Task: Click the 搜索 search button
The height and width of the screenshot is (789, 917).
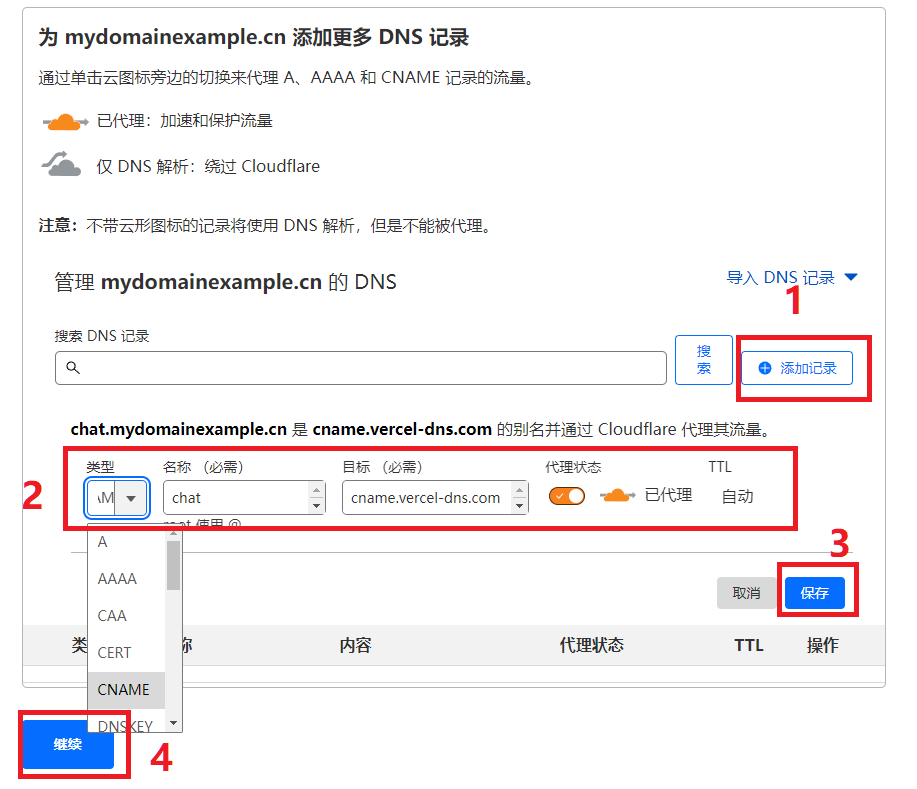Action: pos(704,360)
